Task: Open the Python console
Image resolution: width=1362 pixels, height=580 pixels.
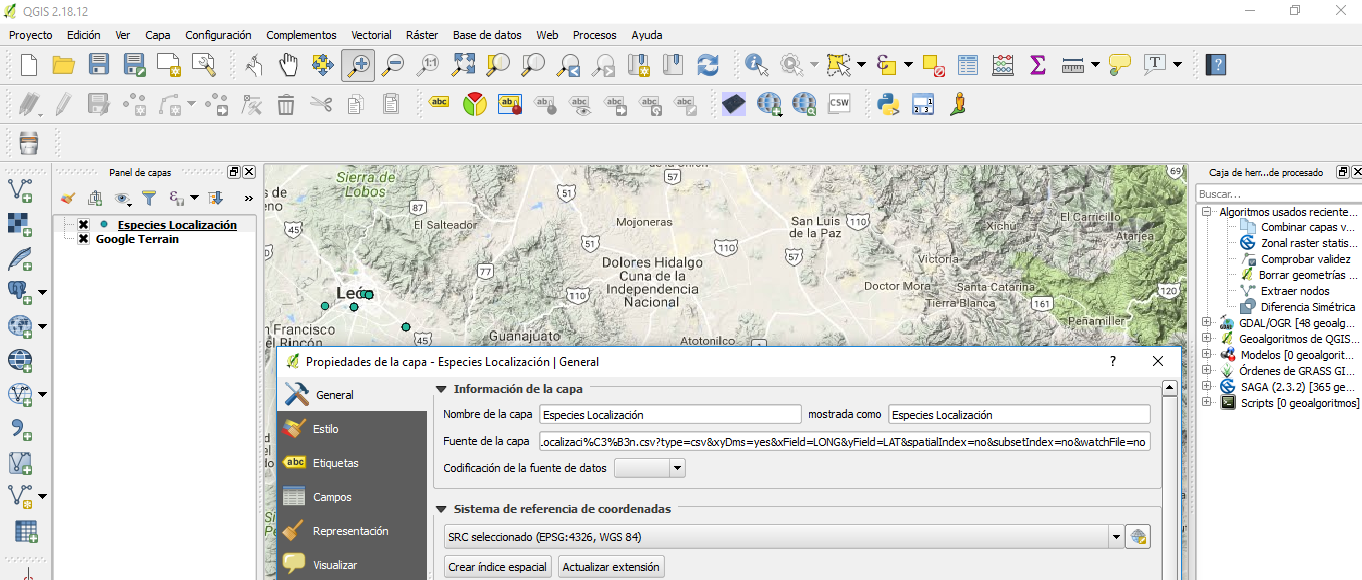Action: [x=888, y=103]
